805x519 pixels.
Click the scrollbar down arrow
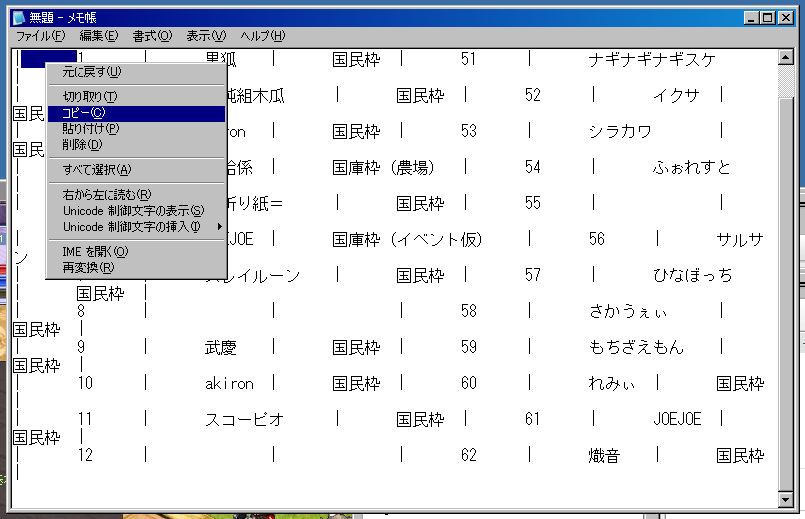tap(785, 499)
